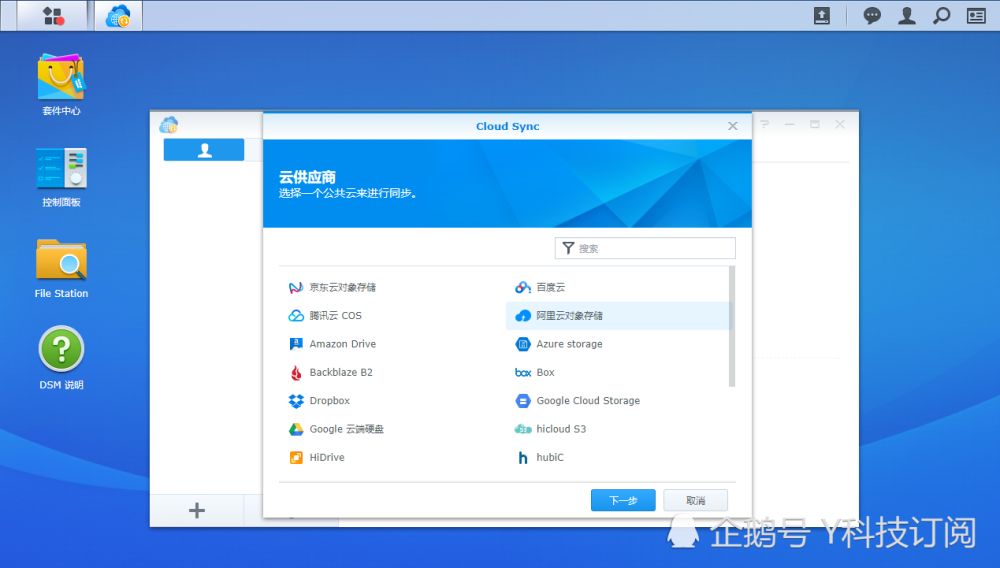
Task: Select the Box provider icon
Action: click(523, 372)
